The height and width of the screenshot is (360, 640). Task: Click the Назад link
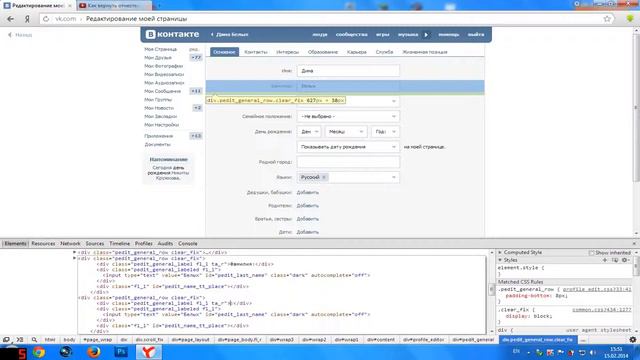point(20,35)
